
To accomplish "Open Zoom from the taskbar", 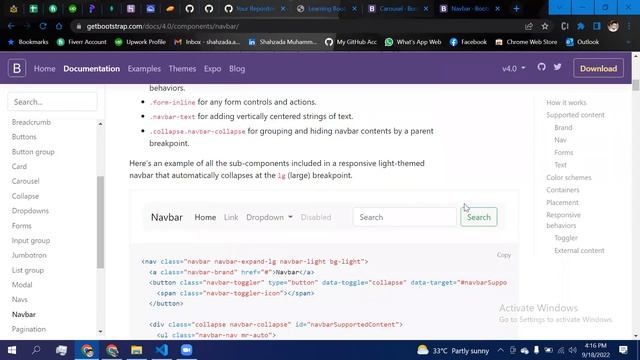I will tap(186, 350).
